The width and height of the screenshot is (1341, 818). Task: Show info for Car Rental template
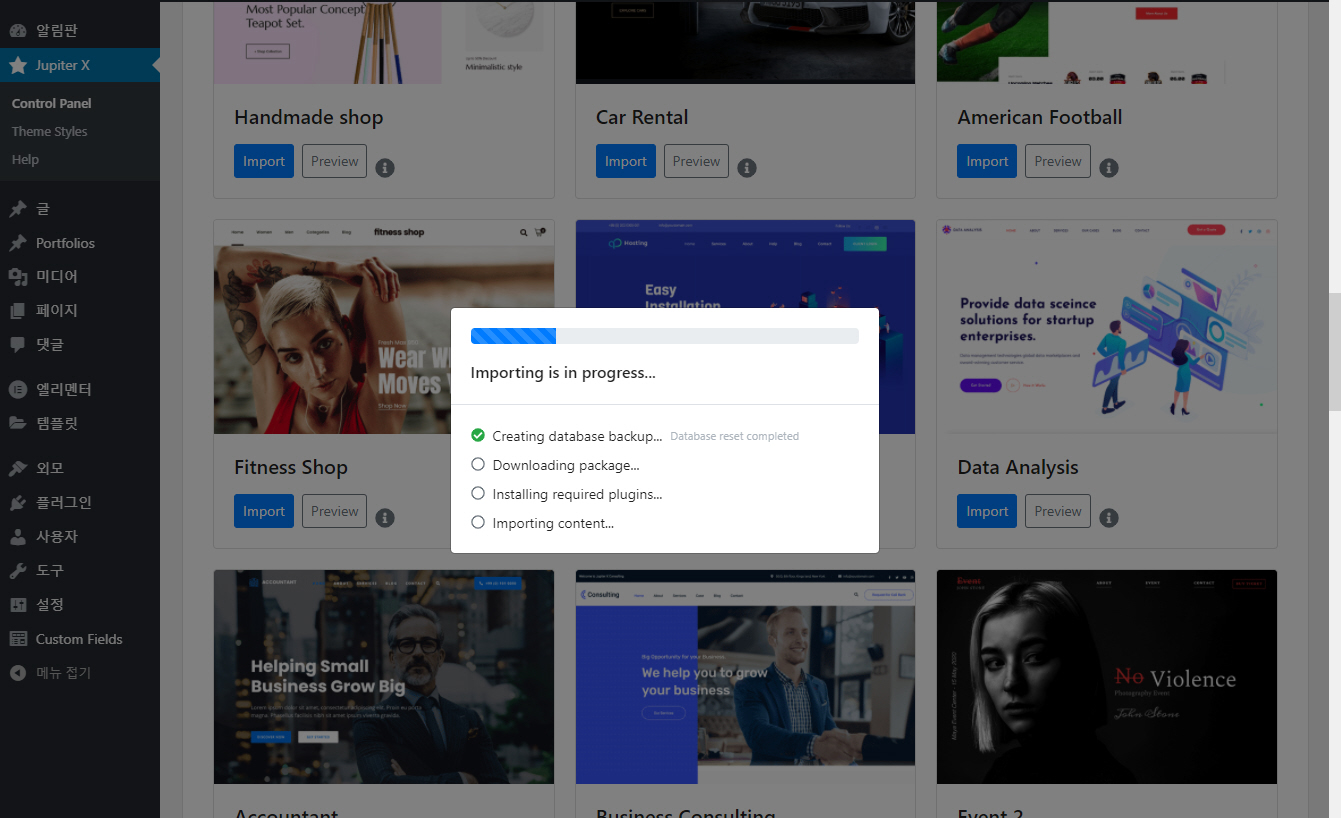pos(747,168)
